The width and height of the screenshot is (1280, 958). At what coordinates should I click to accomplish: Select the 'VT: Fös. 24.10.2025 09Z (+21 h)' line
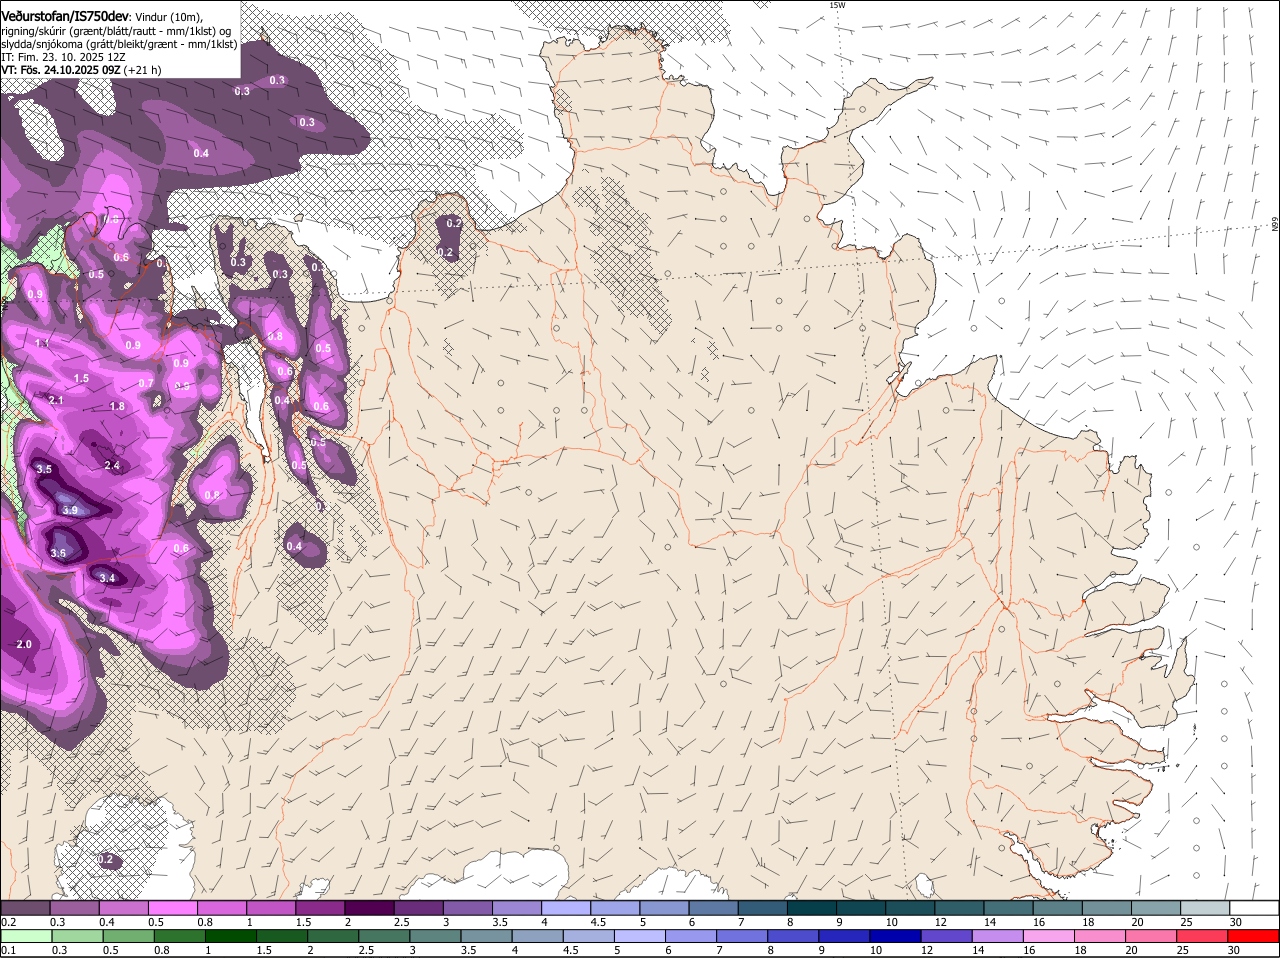coord(81,70)
